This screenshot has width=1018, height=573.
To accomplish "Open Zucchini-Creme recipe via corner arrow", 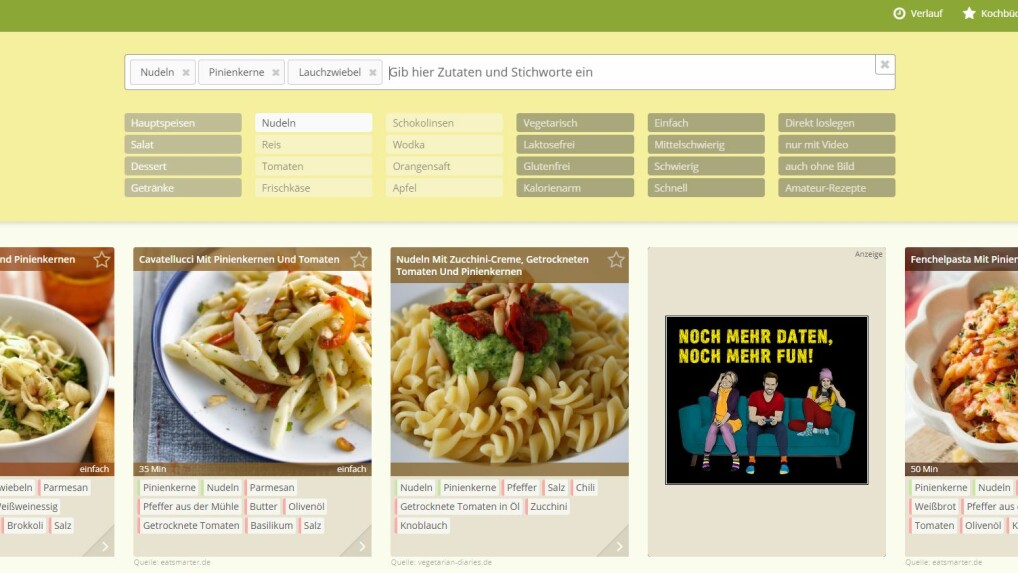I will tap(618, 546).
